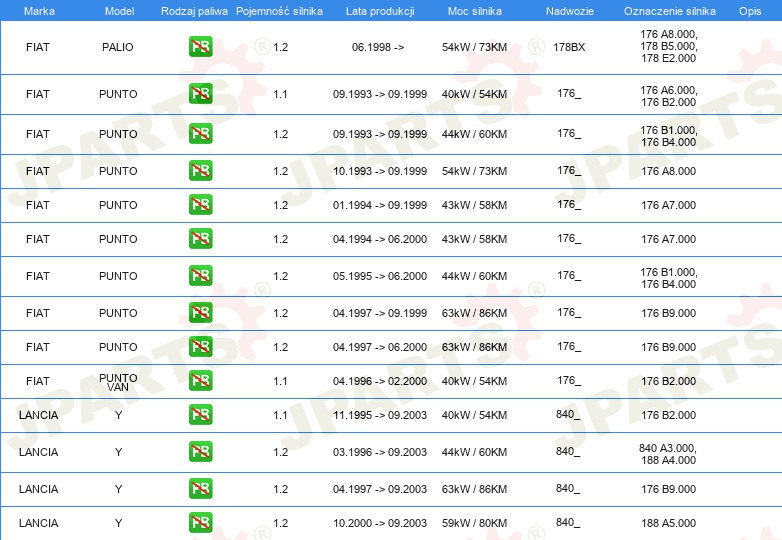Click the production date 06.1998 -> cell
Image resolution: width=782 pixels, height=540 pixels.
tap(378, 47)
